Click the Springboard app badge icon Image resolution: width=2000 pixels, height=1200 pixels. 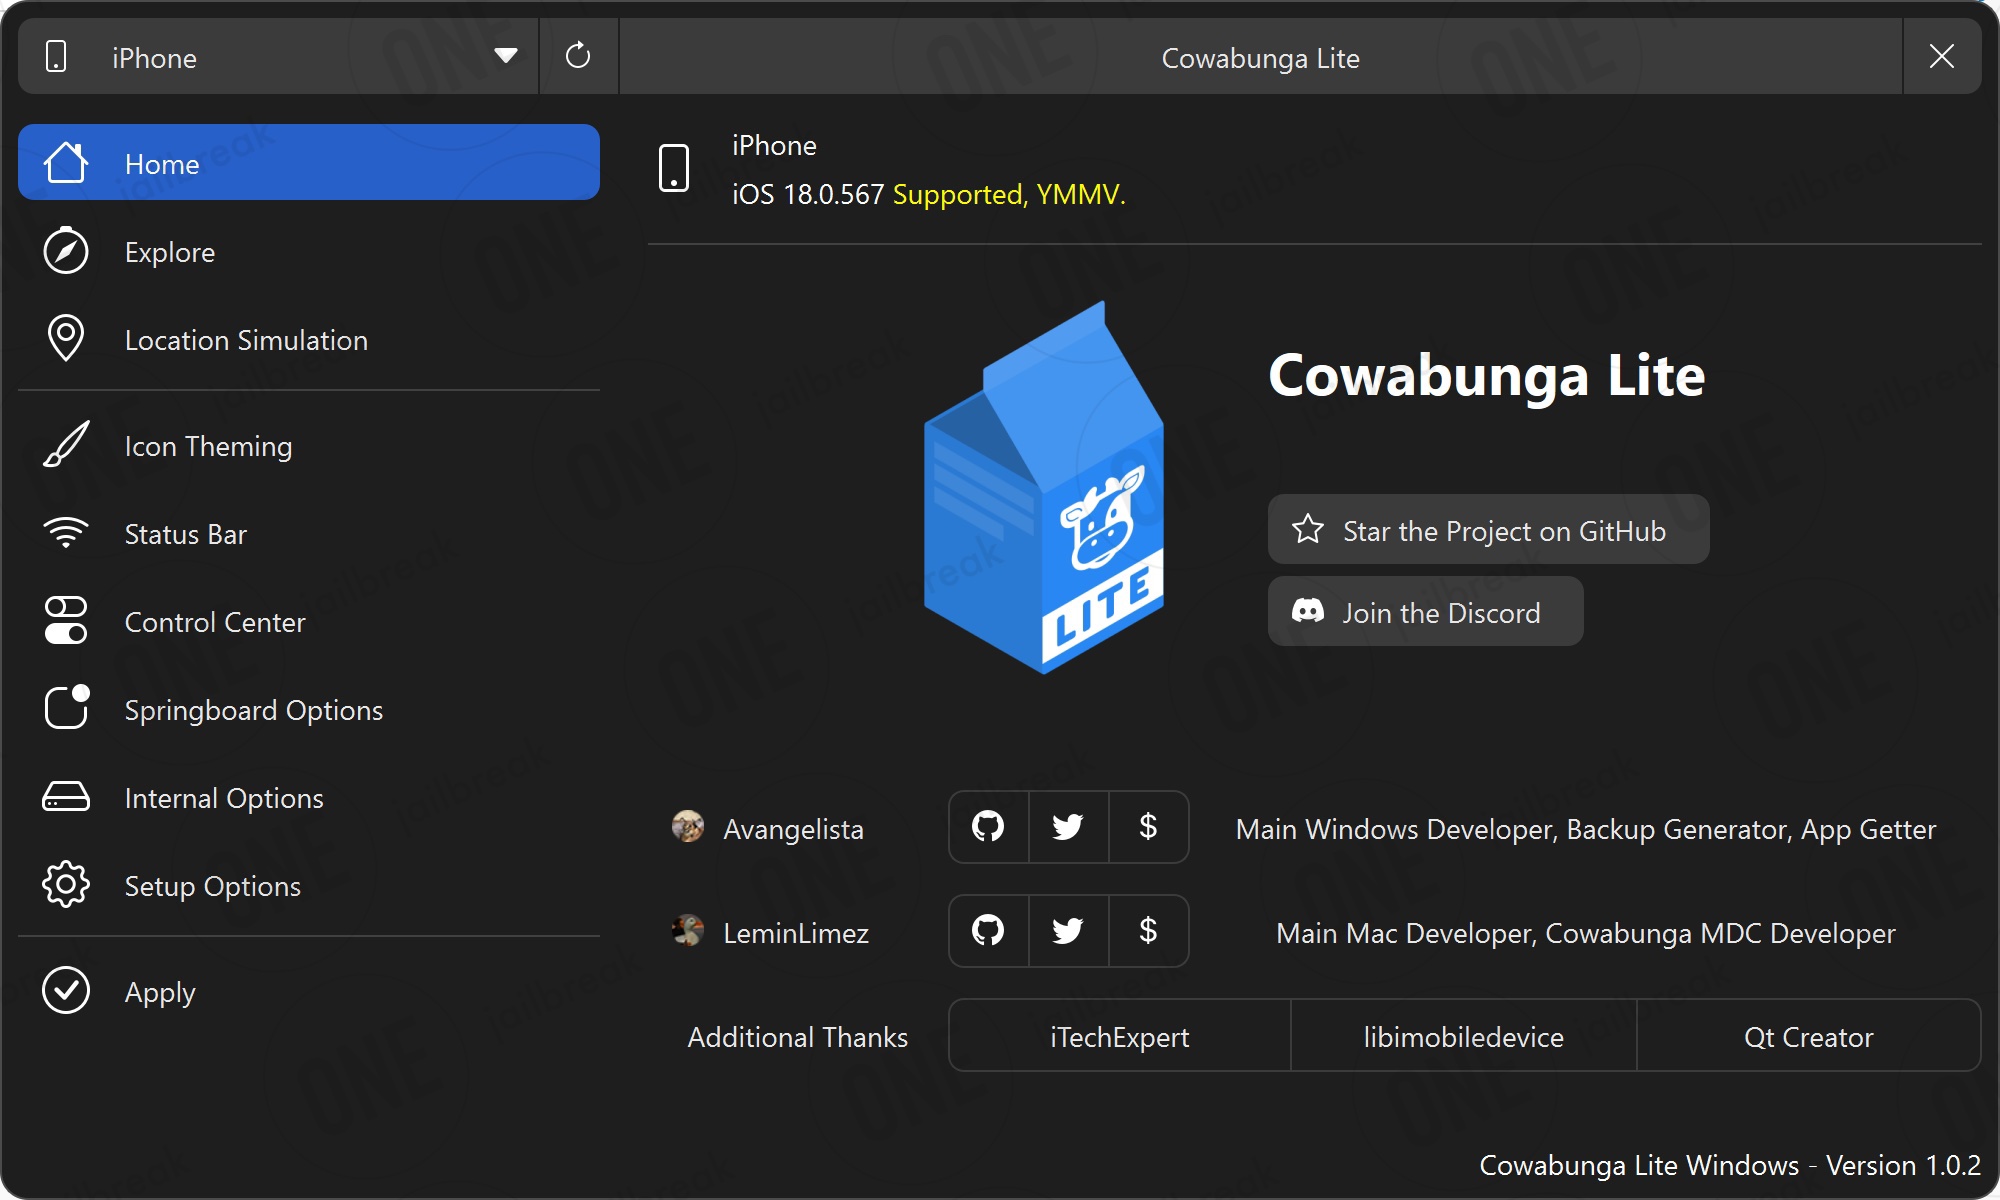click(x=67, y=707)
